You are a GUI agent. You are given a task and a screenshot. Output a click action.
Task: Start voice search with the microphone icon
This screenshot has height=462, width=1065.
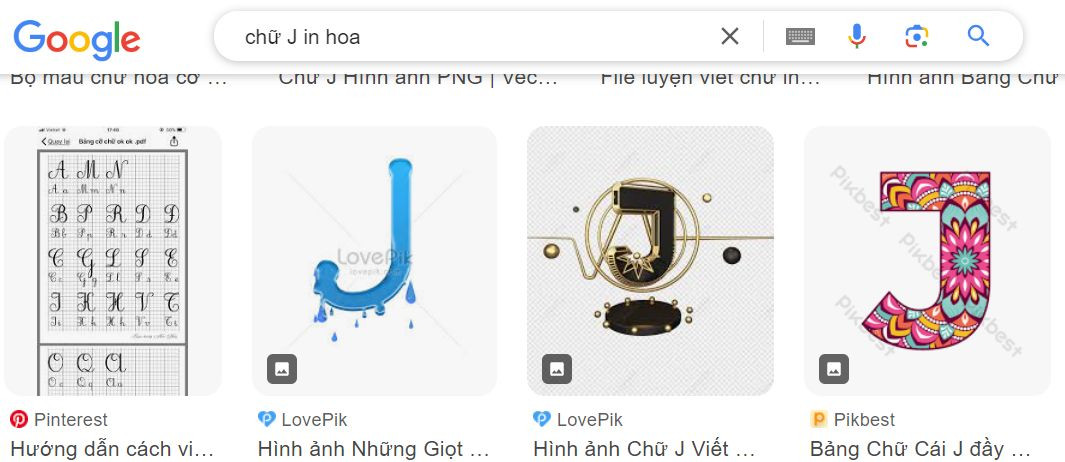click(x=857, y=36)
